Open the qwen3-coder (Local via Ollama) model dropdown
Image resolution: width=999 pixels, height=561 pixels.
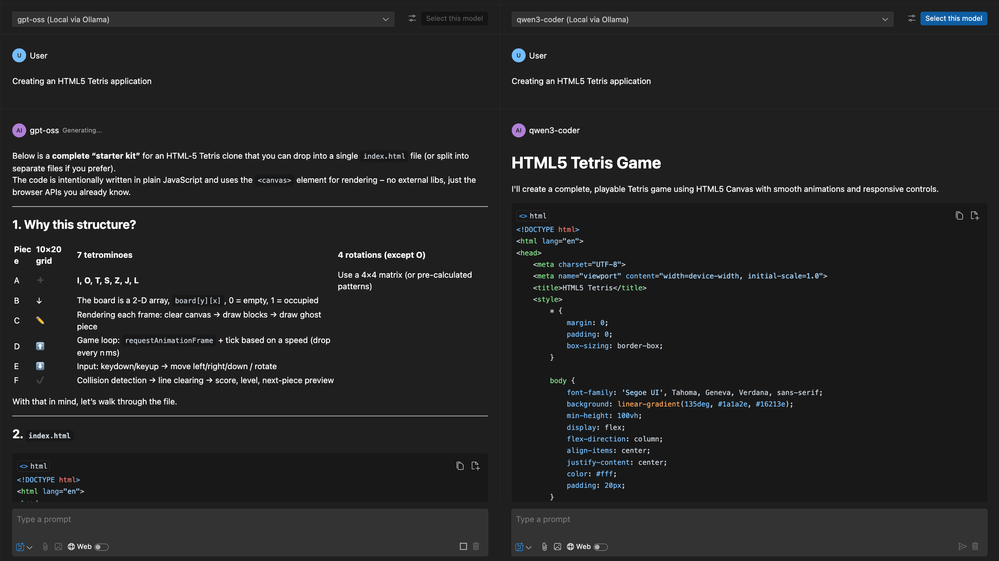pos(702,19)
